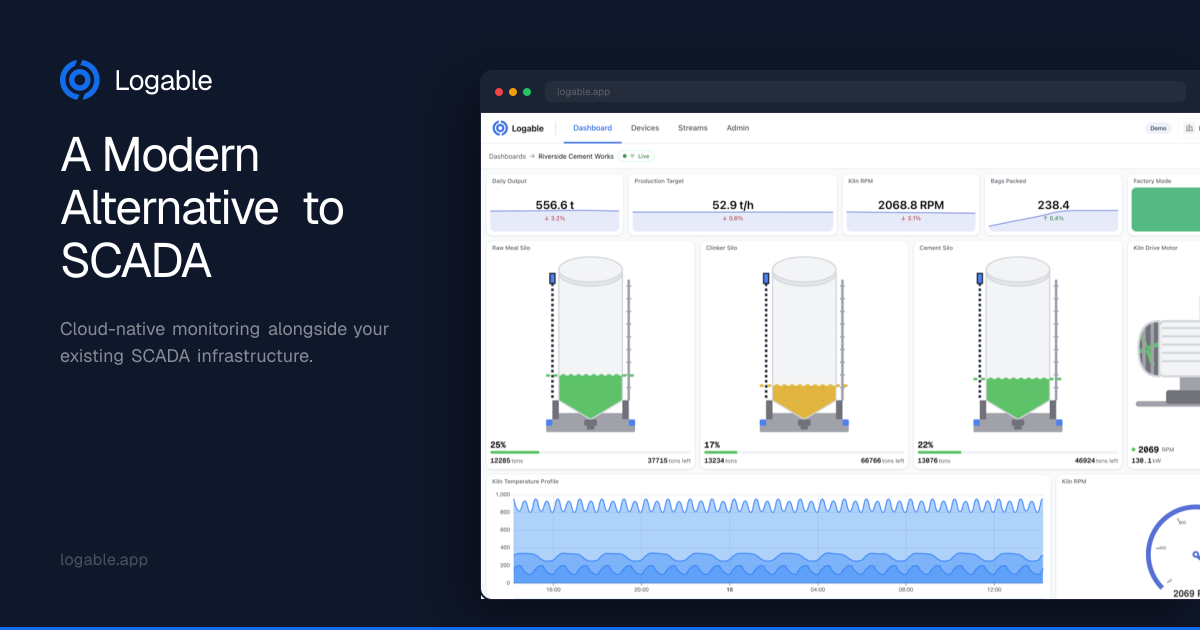This screenshot has width=1200, height=630.
Task: Click the '13234 tons' value
Action: click(721, 461)
